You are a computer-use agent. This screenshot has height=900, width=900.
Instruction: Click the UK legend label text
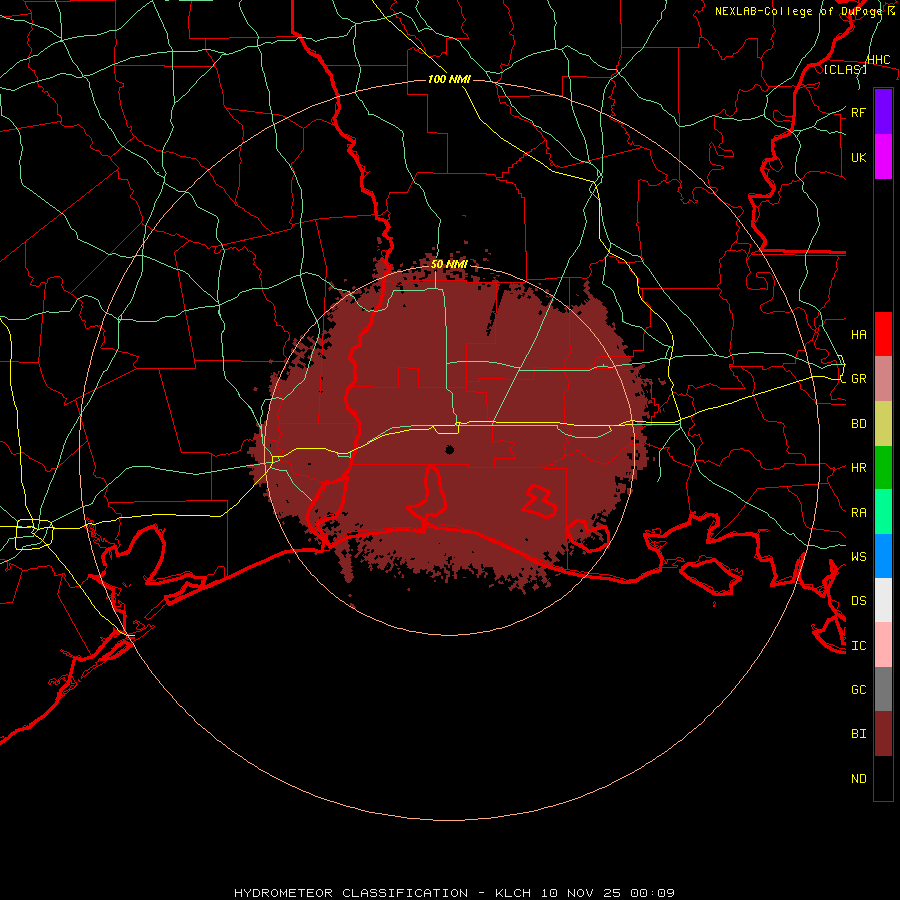pos(859,158)
